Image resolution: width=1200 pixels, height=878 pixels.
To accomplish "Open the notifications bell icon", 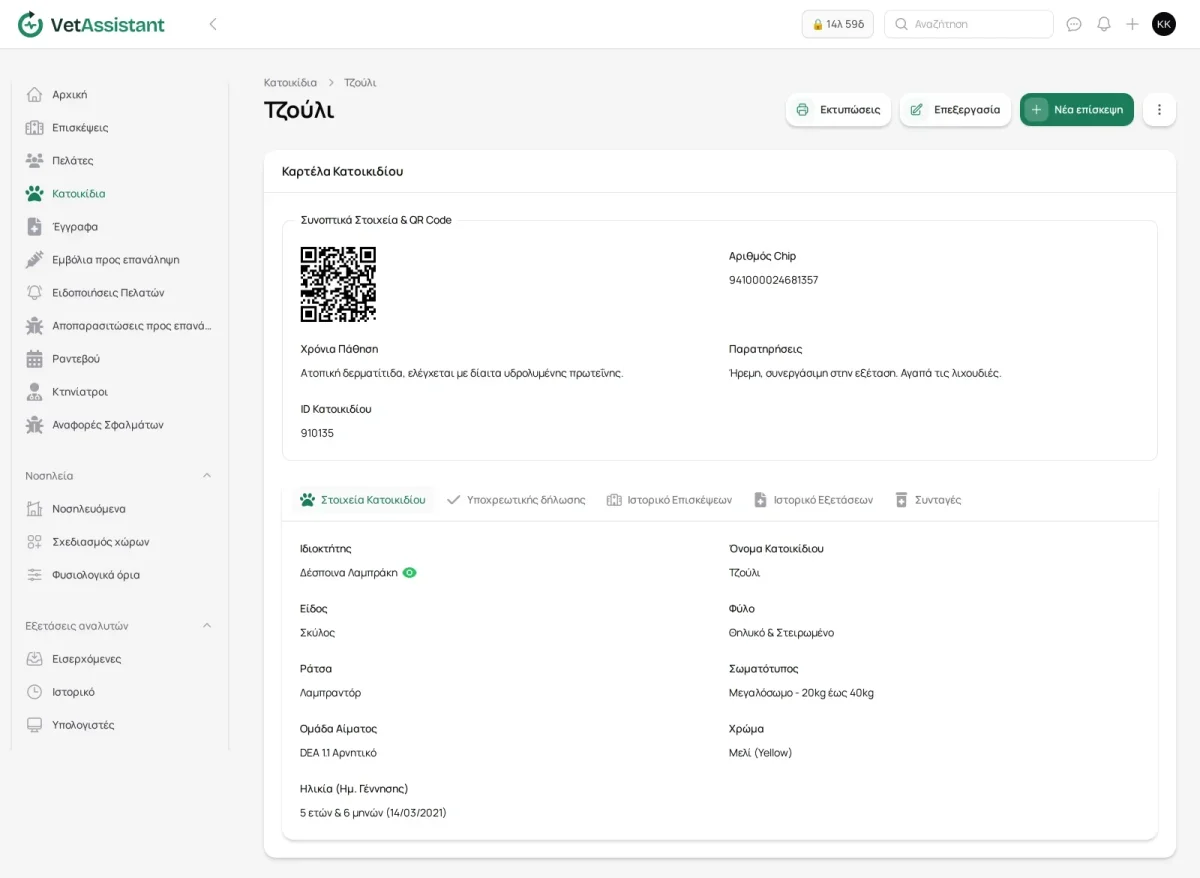I will coord(1104,24).
